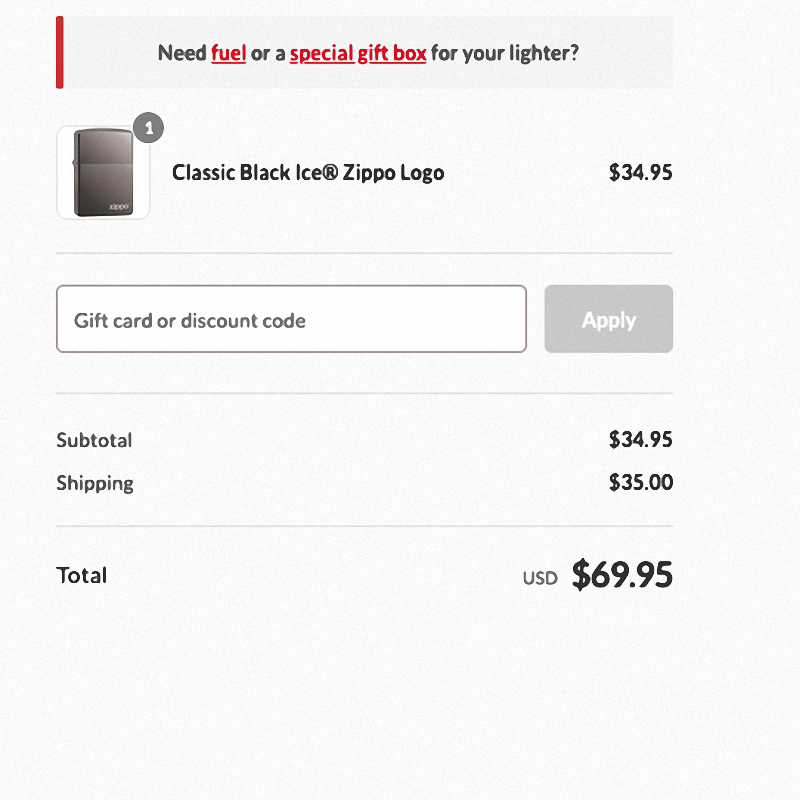Focus the gift card or discount code field
The image size is (800, 800).
pyautogui.click(x=291, y=319)
